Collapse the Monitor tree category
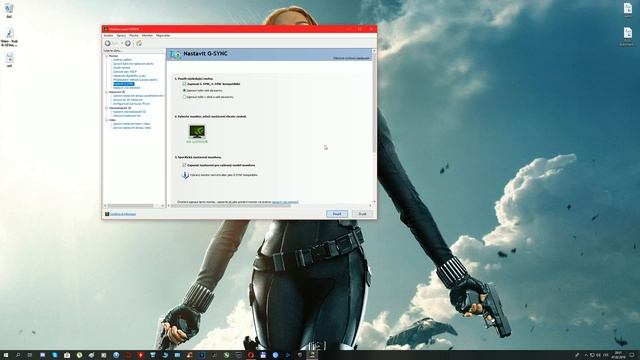640x360 pixels. (x=107, y=56)
